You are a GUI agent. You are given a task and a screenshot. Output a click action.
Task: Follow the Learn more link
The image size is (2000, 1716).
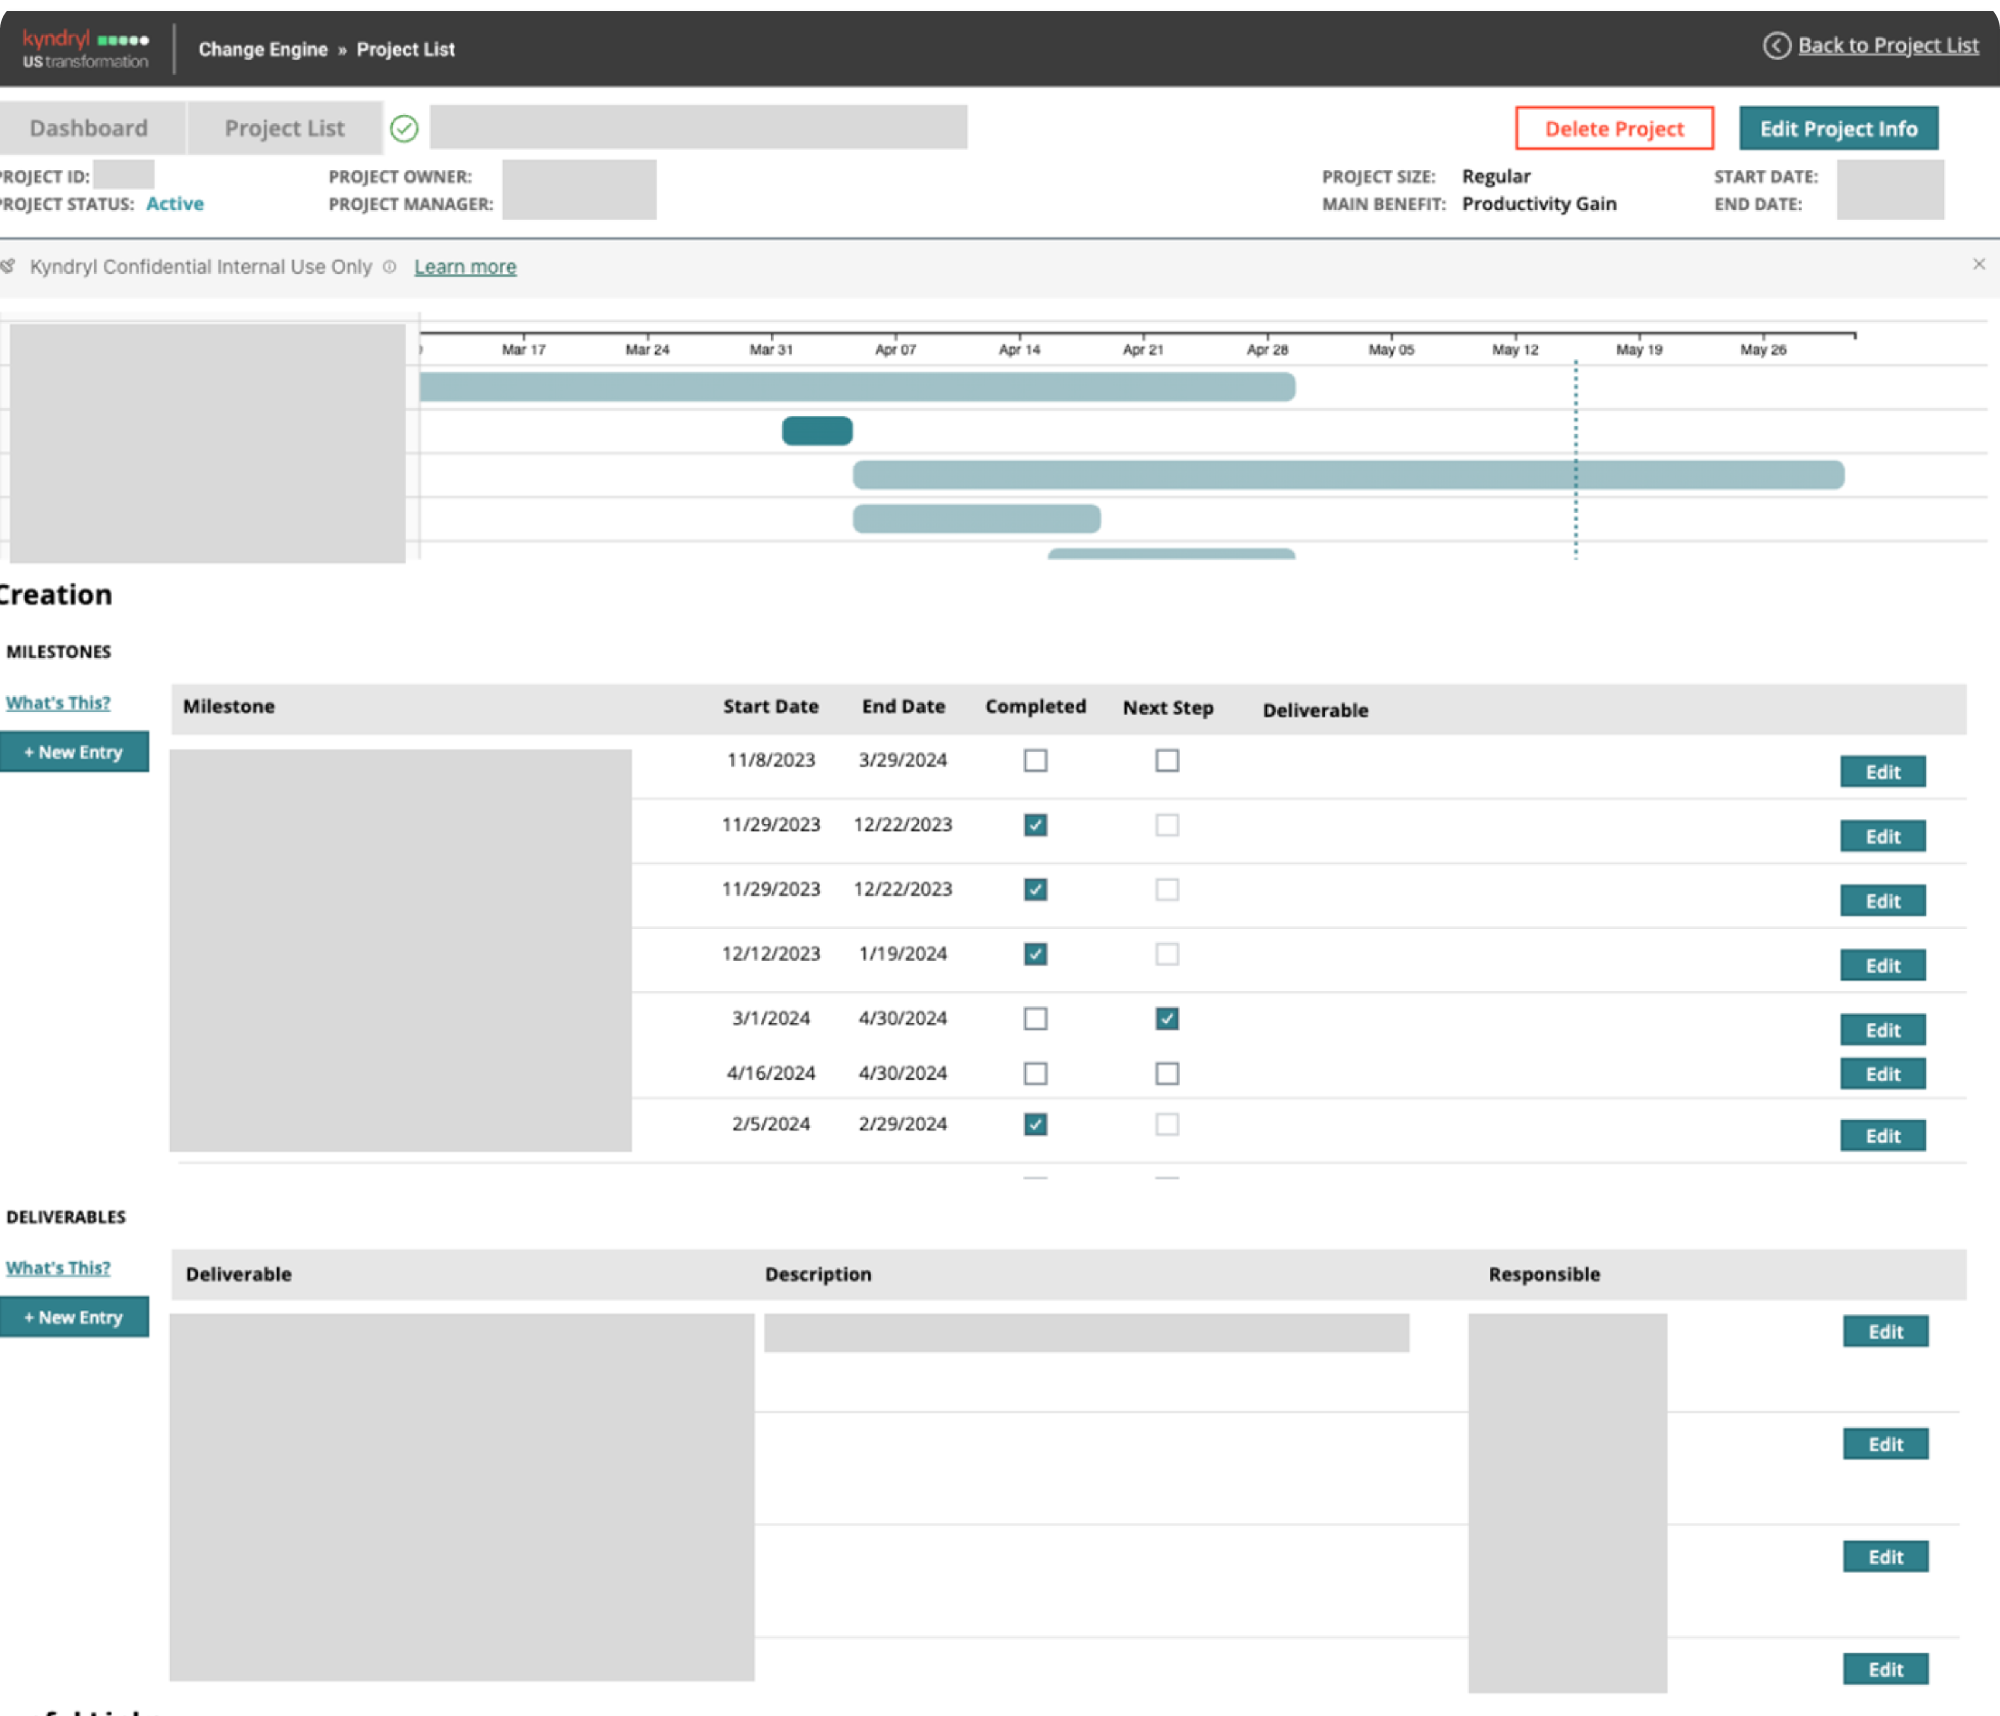(464, 266)
